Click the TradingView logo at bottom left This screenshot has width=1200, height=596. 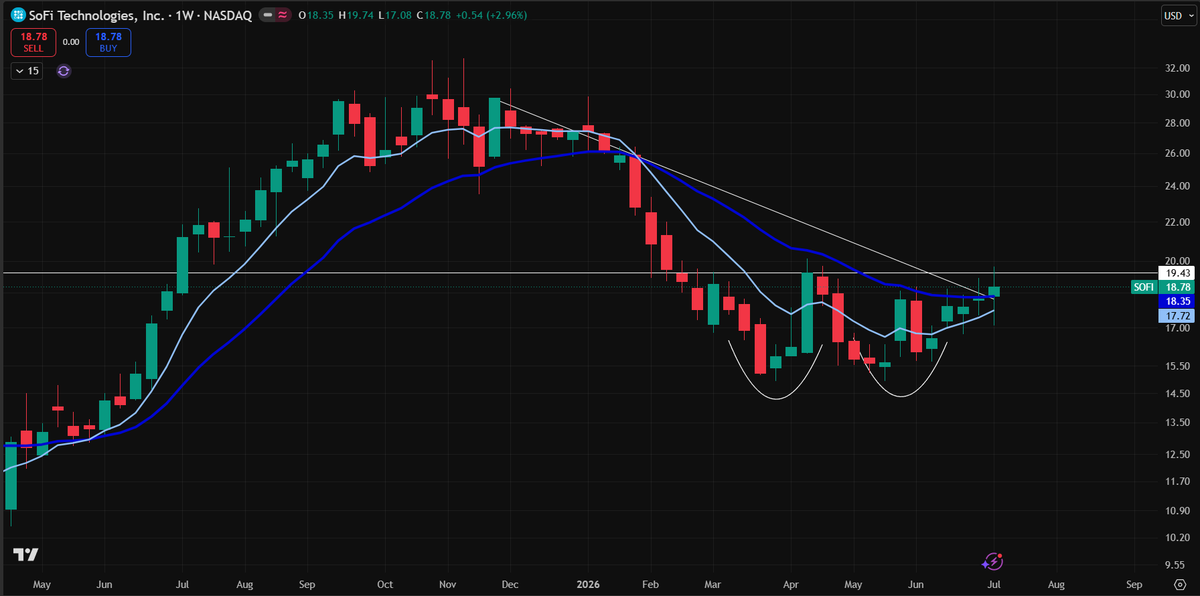(27, 555)
